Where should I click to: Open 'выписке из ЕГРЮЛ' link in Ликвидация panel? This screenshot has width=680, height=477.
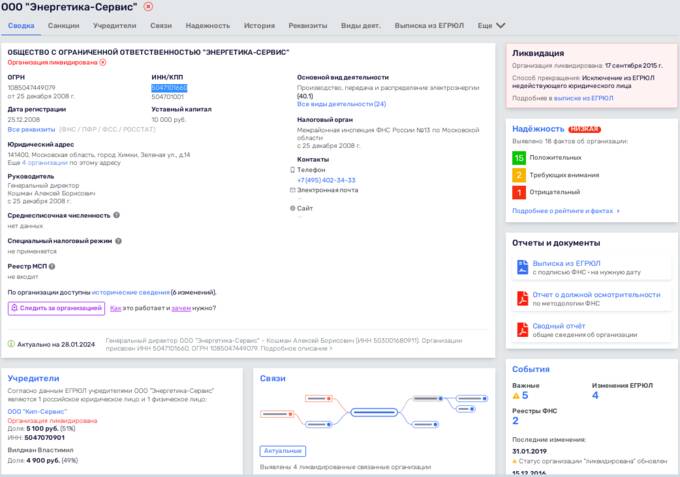[583, 98]
